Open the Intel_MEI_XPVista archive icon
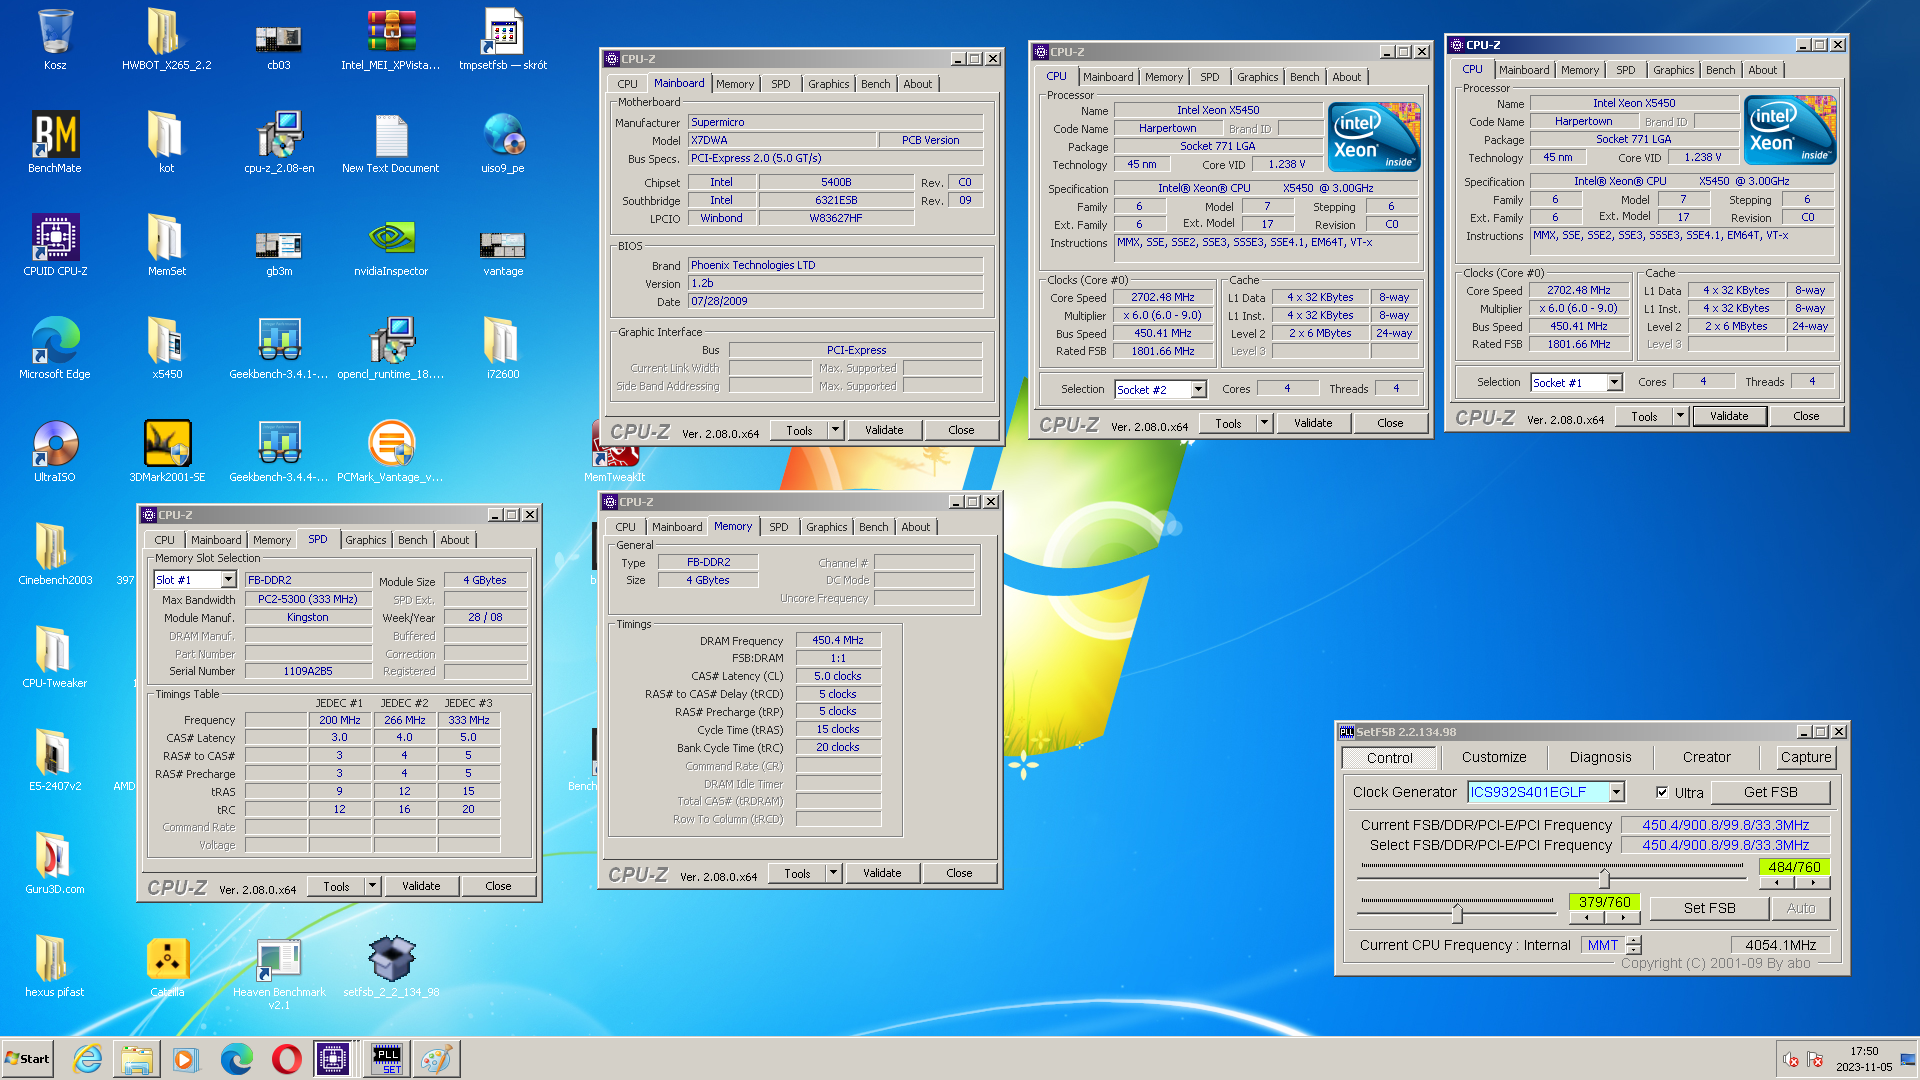The width and height of the screenshot is (1920, 1080). pos(391,38)
